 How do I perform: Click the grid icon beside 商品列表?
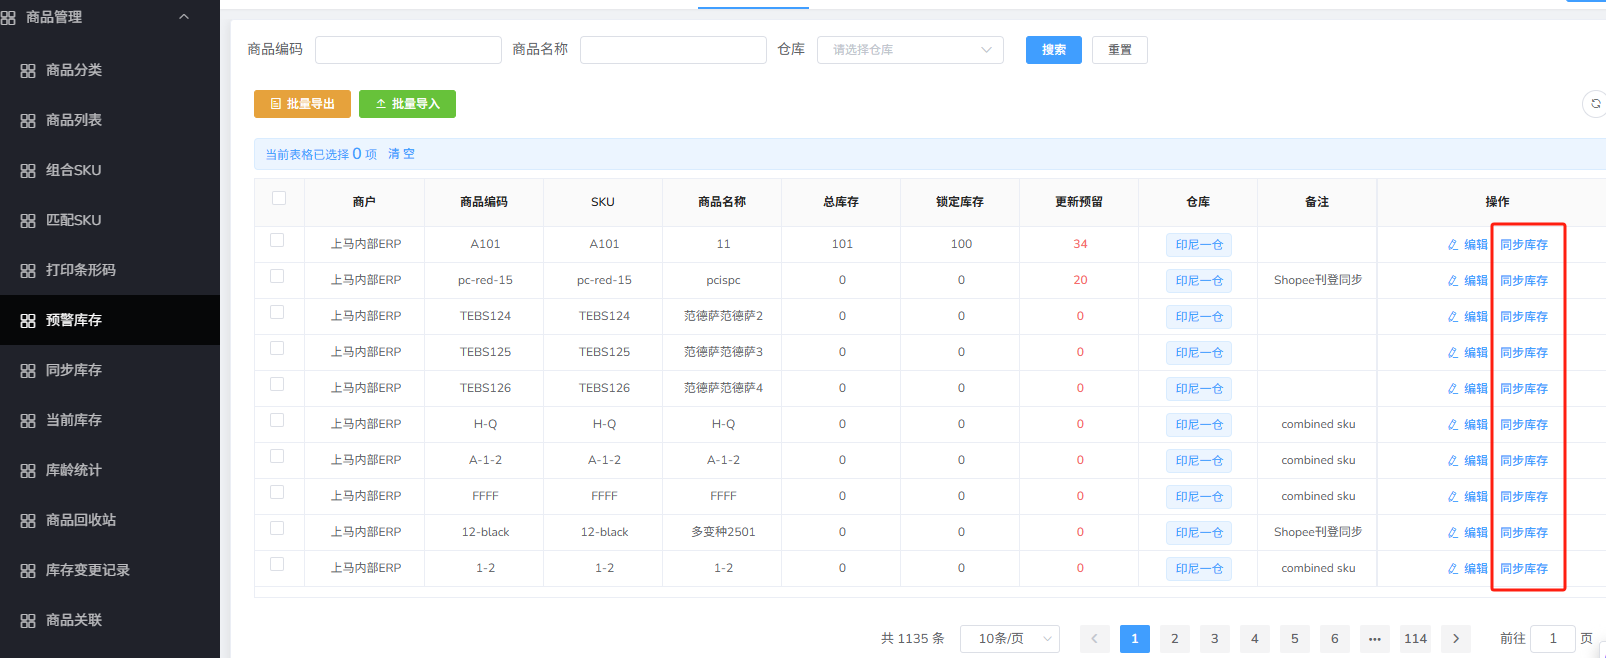pyautogui.click(x=28, y=121)
